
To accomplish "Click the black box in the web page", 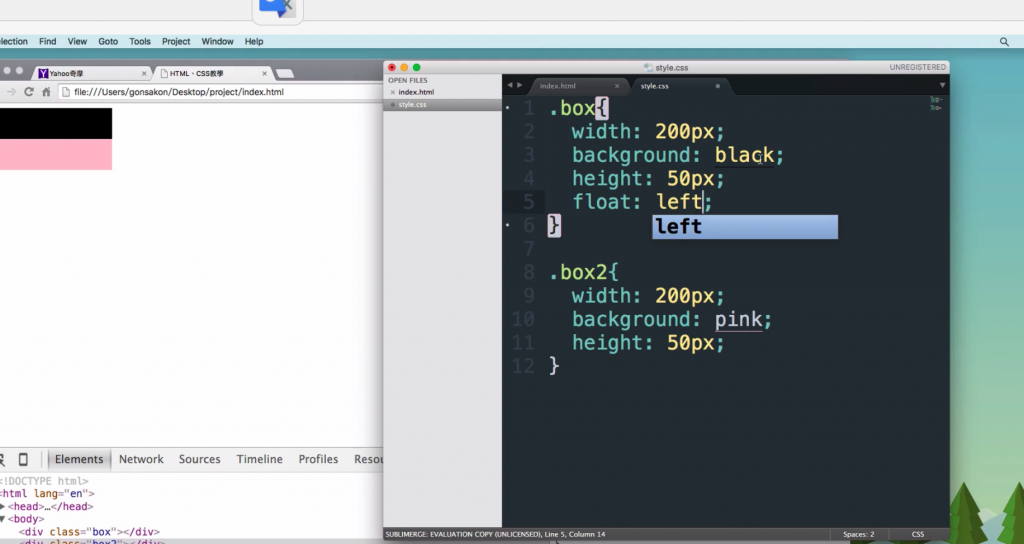I will click(x=56, y=123).
